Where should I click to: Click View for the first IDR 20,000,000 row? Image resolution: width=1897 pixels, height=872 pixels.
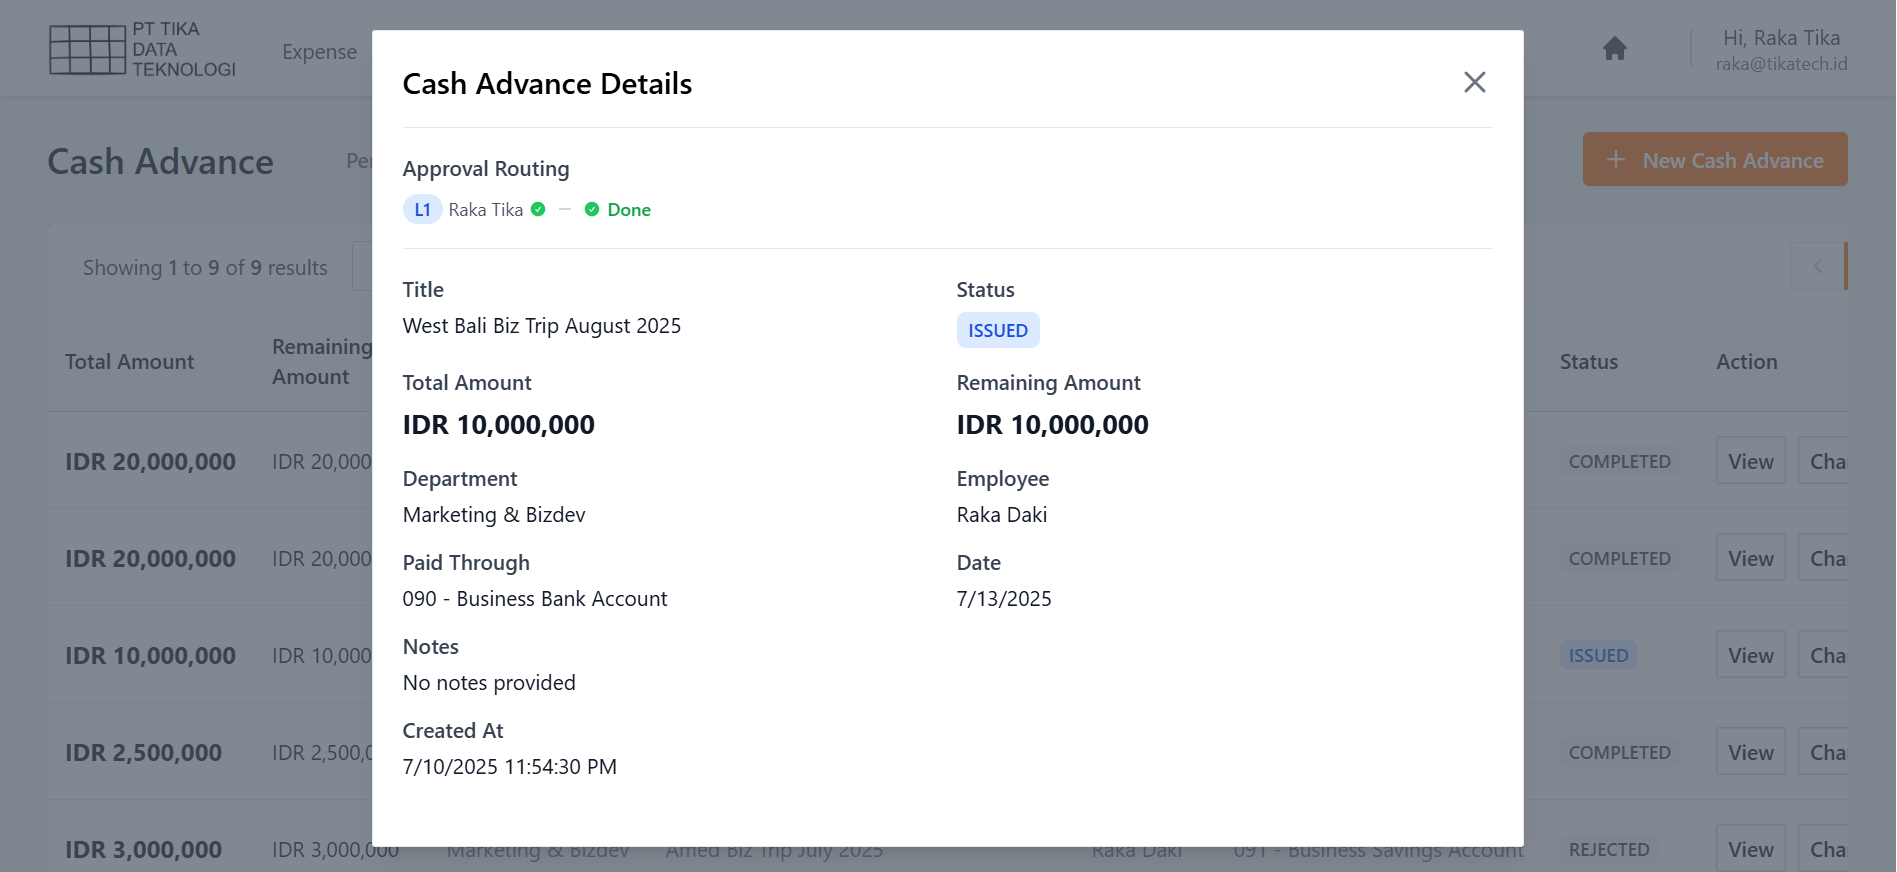pyautogui.click(x=1750, y=461)
